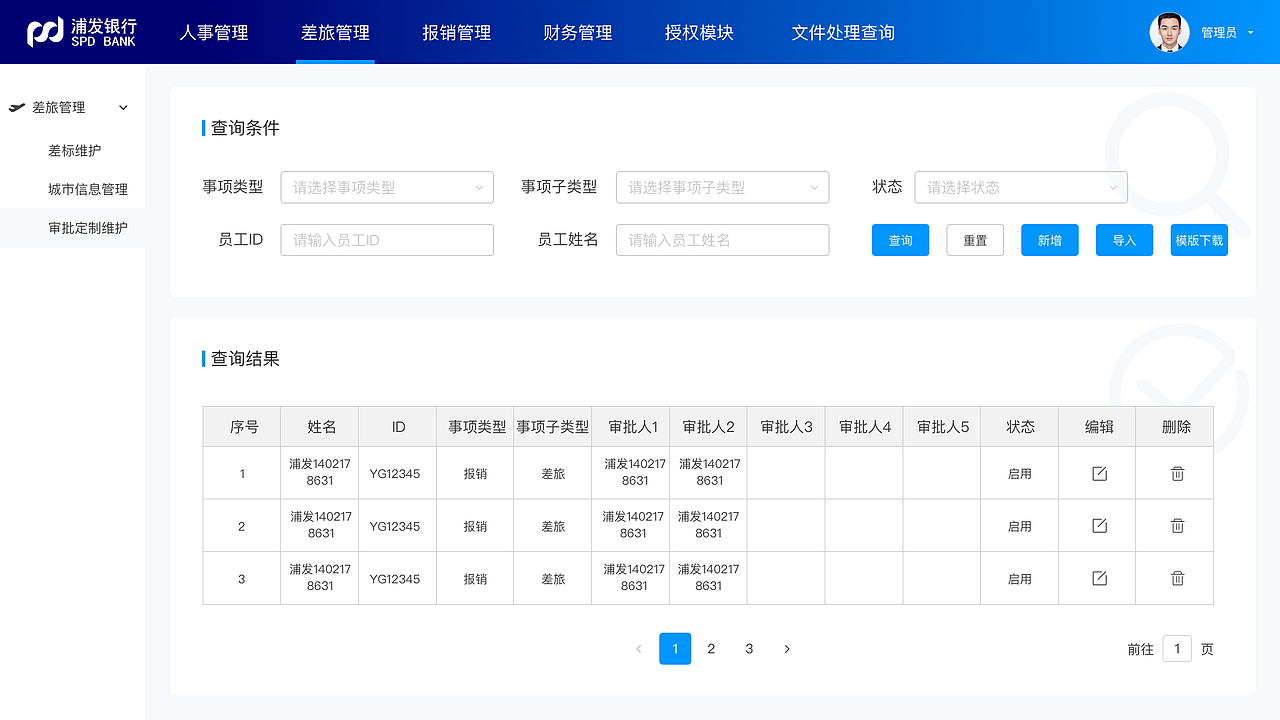Click the airplane icon beside 差旅管理
This screenshot has height=720, width=1280.
coord(16,107)
